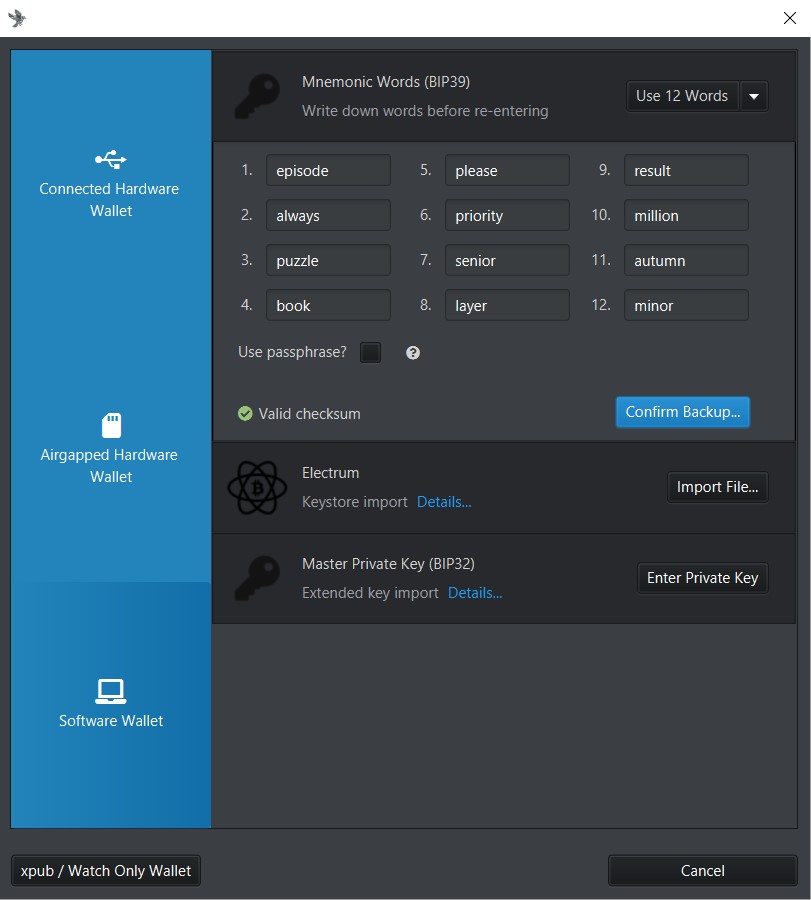The width and height of the screenshot is (811, 900).
Task: Click Import File for Electrum keystore
Action: tap(717, 487)
